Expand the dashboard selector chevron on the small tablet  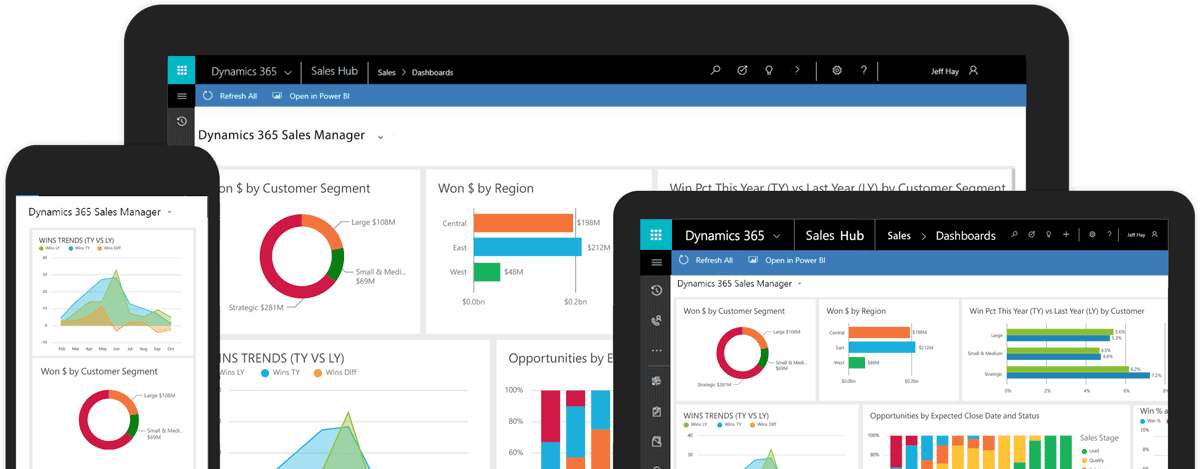tap(800, 285)
